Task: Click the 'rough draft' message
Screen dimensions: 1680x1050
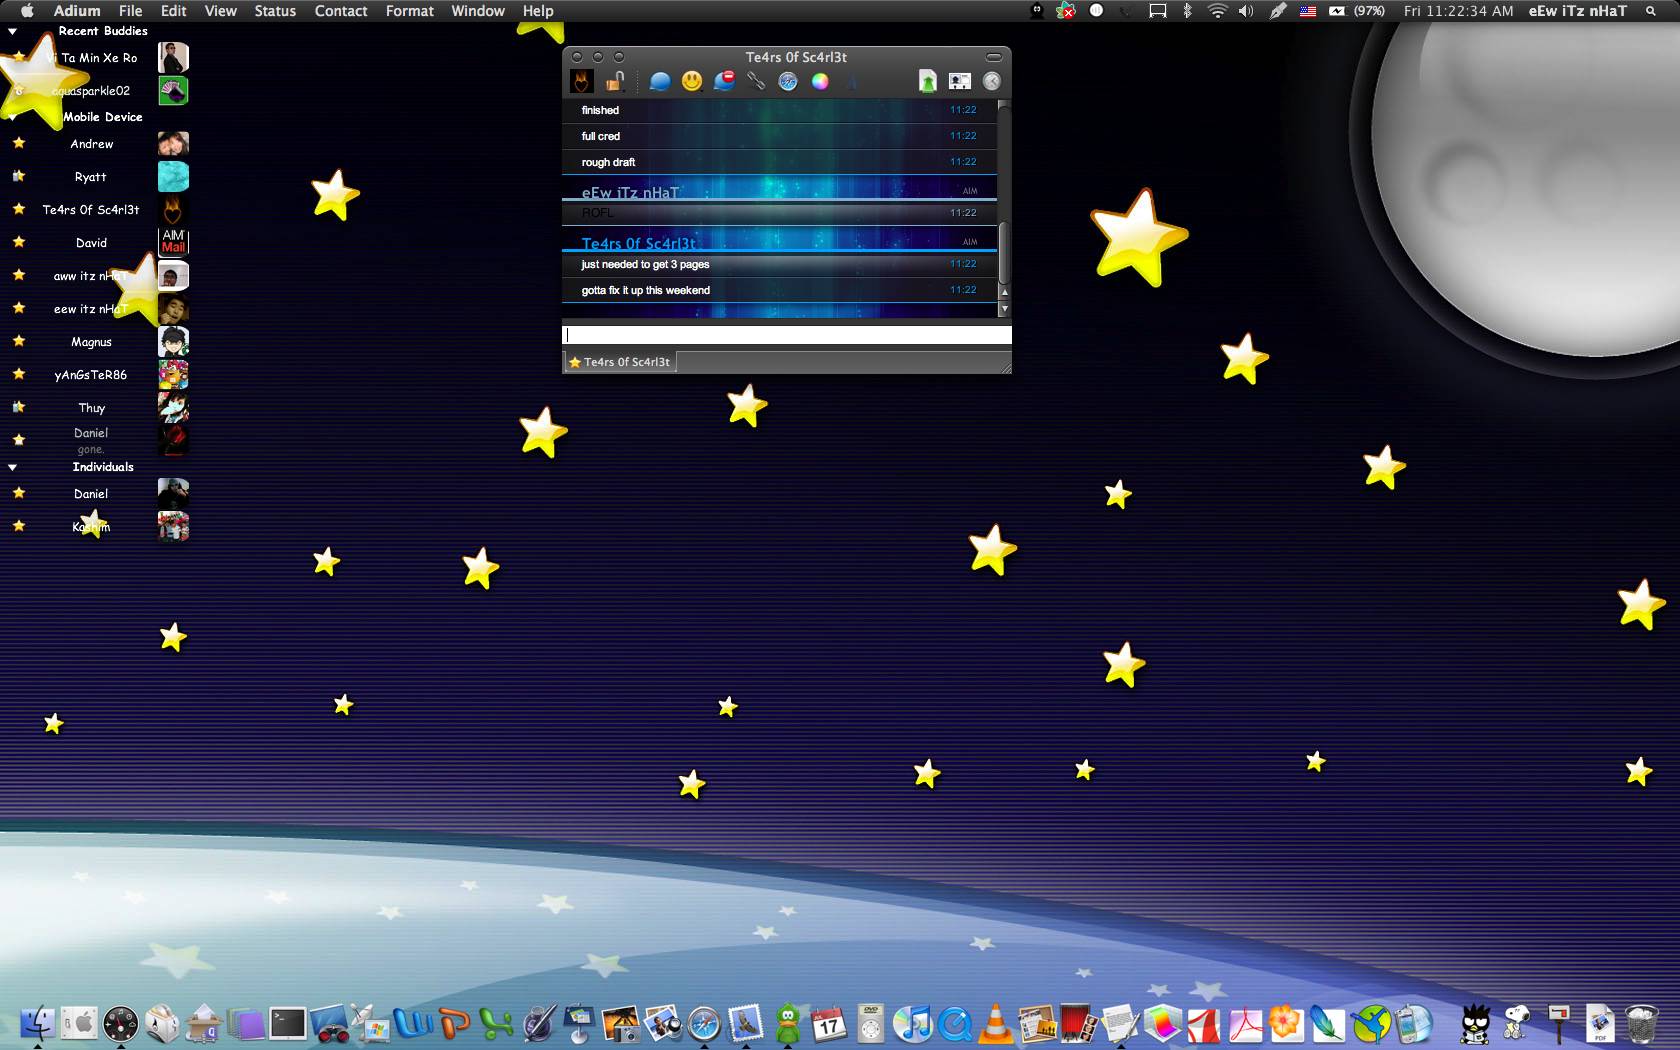Action: pos(608,162)
